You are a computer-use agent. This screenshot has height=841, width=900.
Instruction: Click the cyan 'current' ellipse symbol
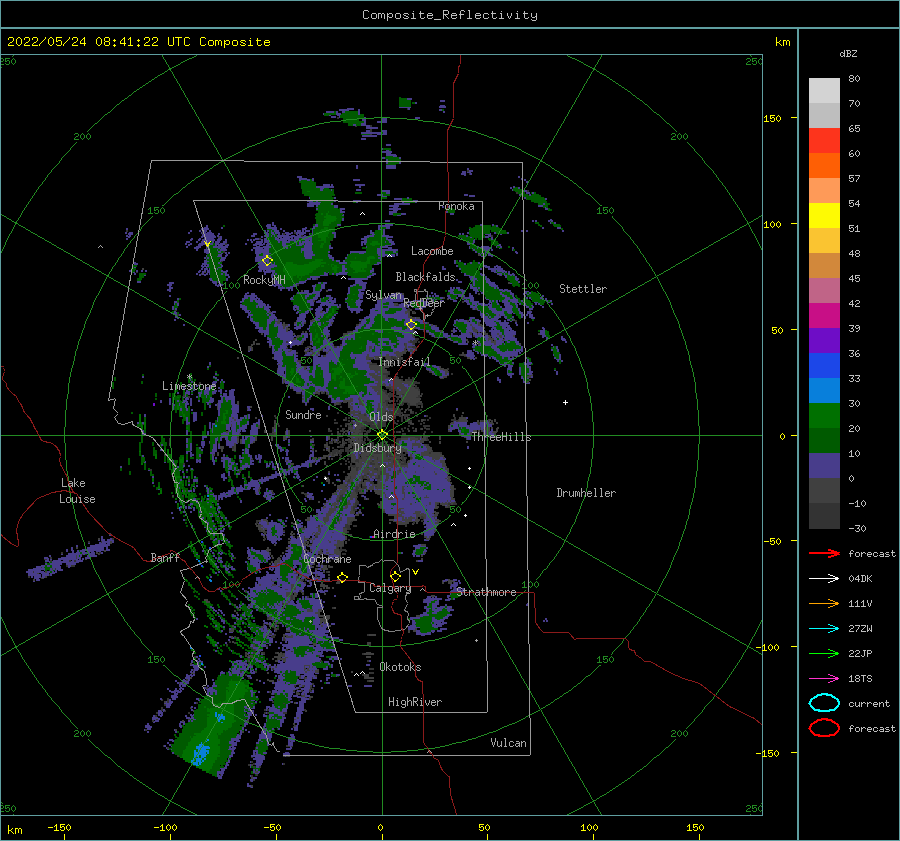(x=824, y=703)
